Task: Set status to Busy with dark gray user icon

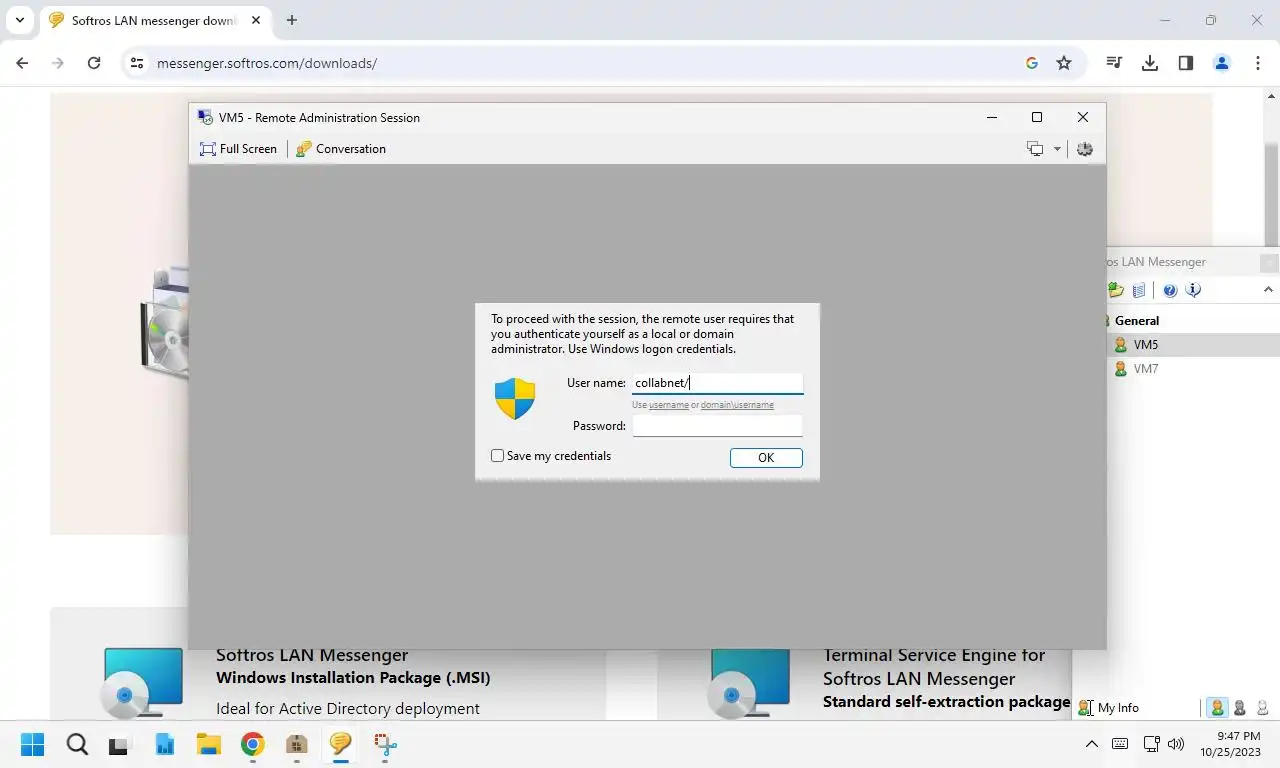Action: click(x=1240, y=708)
